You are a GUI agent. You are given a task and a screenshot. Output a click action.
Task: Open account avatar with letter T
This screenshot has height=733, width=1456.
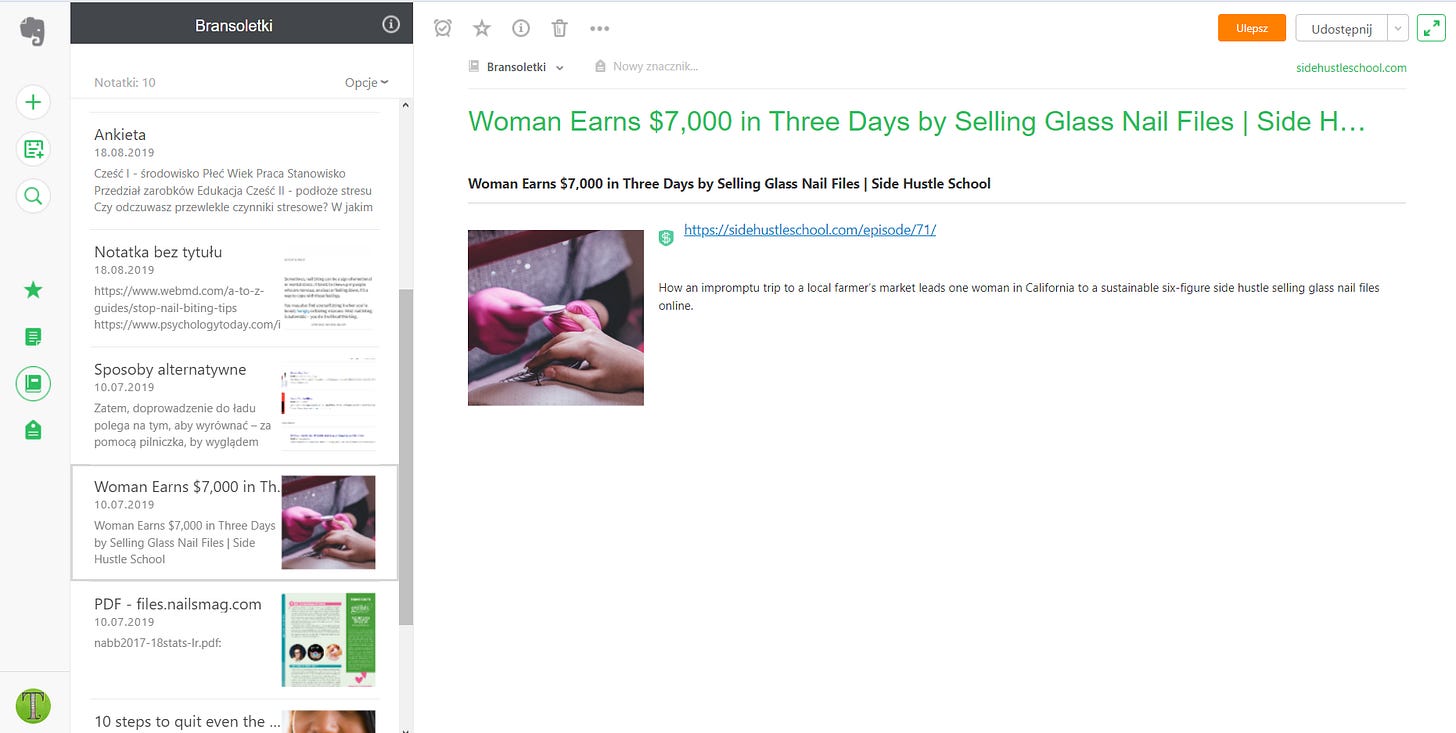click(x=33, y=706)
